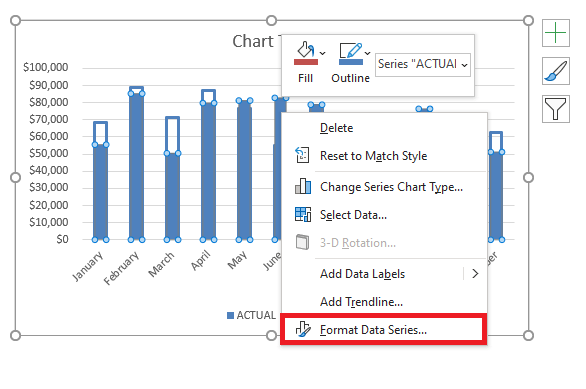Image resolution: width=586 pixels, height=389 pixels.
Task: Select the May data bar
Action: point(244,170)
